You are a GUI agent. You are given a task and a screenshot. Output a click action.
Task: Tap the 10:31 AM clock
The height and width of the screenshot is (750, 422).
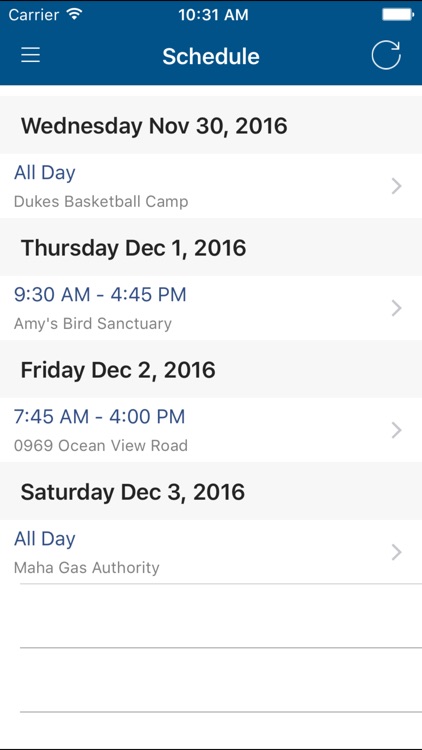point(213,15)
